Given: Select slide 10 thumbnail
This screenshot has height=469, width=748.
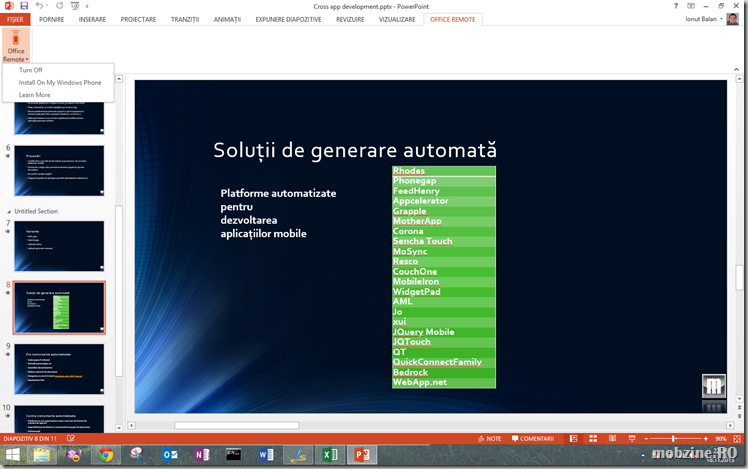Looking at the screenshot, I should coord(59,419).
